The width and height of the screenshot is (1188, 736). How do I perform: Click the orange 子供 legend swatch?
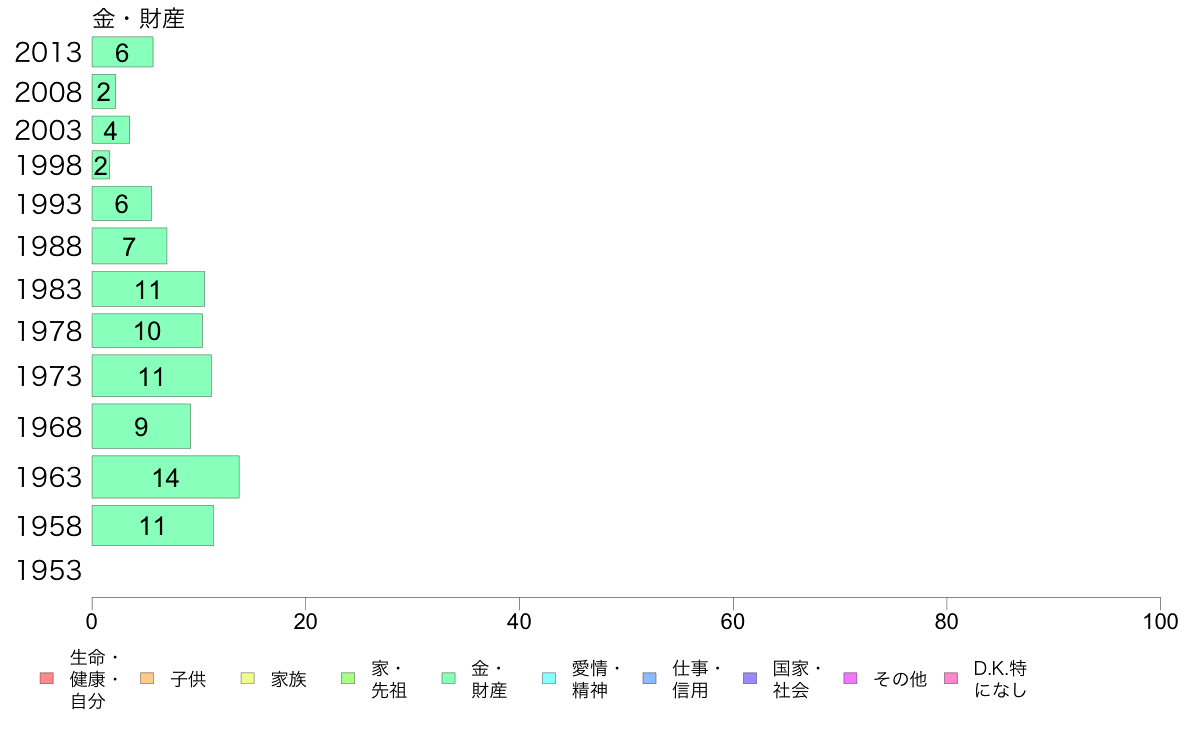[147, 678]
